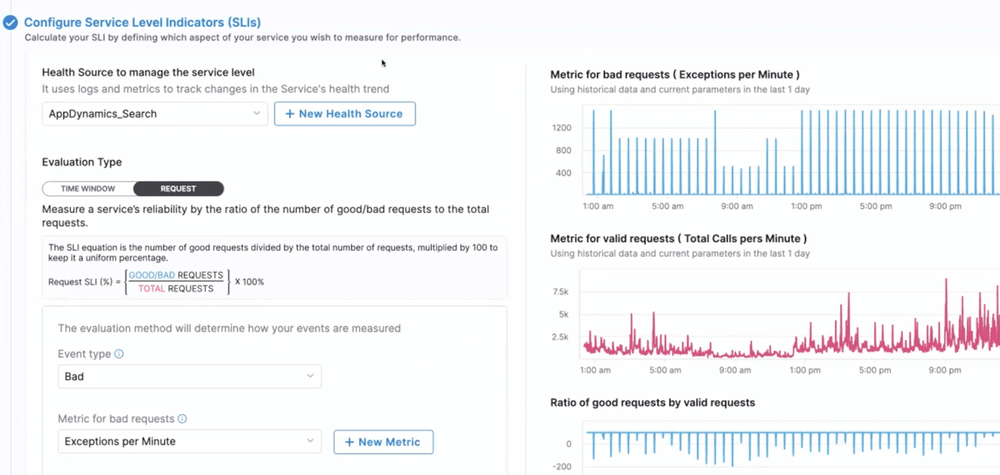
Task: Click the GOOD/BAD REQUESTS text in the equation
Action: click(x=176, y=275)
